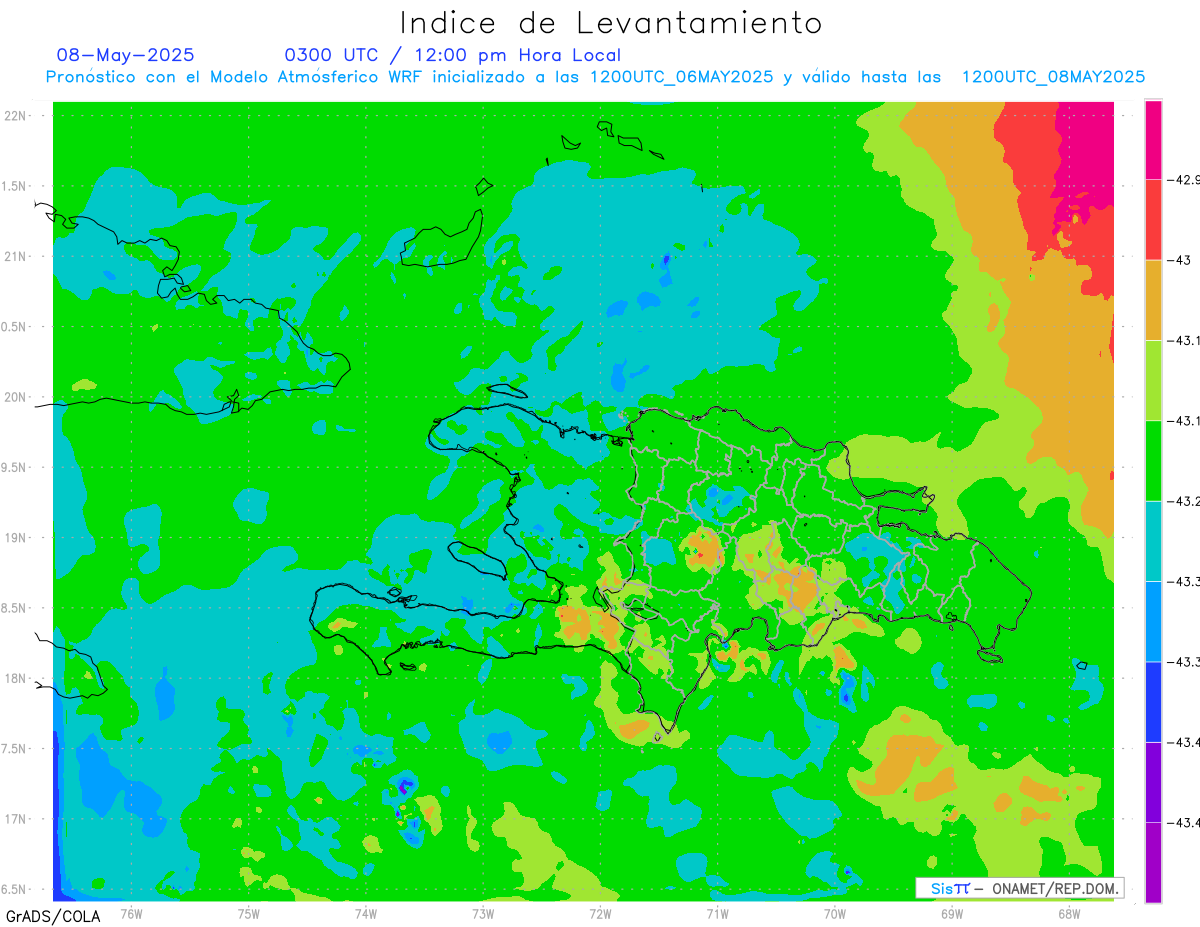Click the '19N' latitude label
This screenshot has width=1200, height=927.
tap(16, 538)
